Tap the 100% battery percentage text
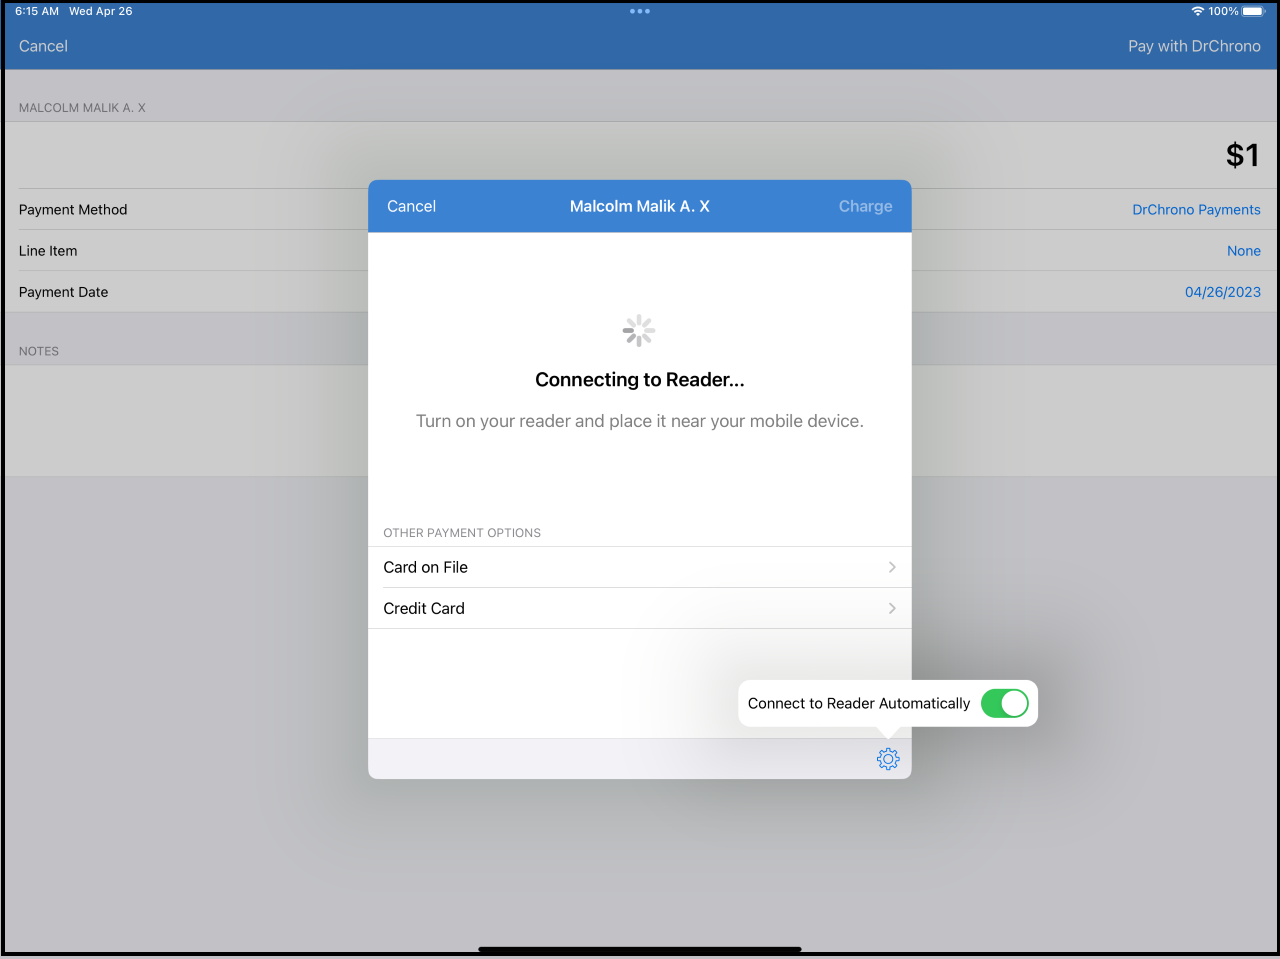1280x959 pixels. tap(1223, 11)
